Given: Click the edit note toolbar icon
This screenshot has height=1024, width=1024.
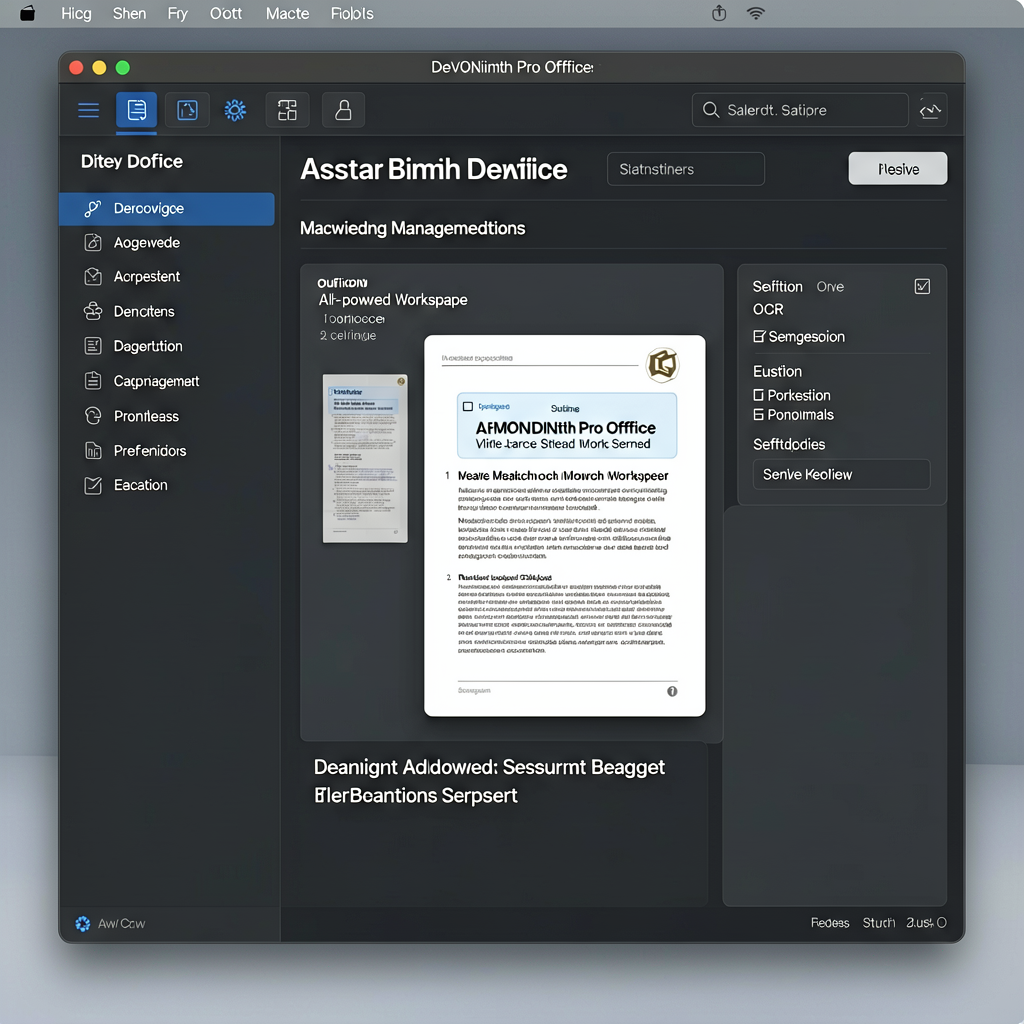Looking at the screenshot, I should [187, 110].
